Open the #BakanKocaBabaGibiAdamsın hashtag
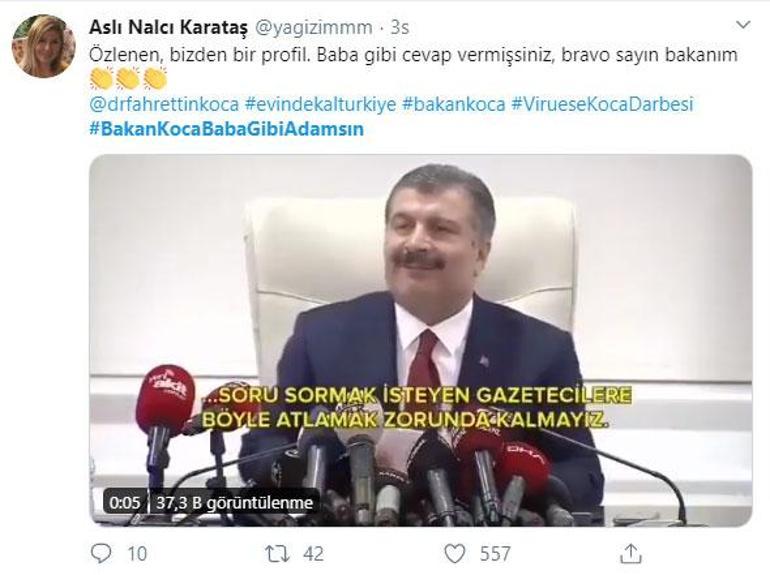The image size is (770, 575). (x=226, y=129)
